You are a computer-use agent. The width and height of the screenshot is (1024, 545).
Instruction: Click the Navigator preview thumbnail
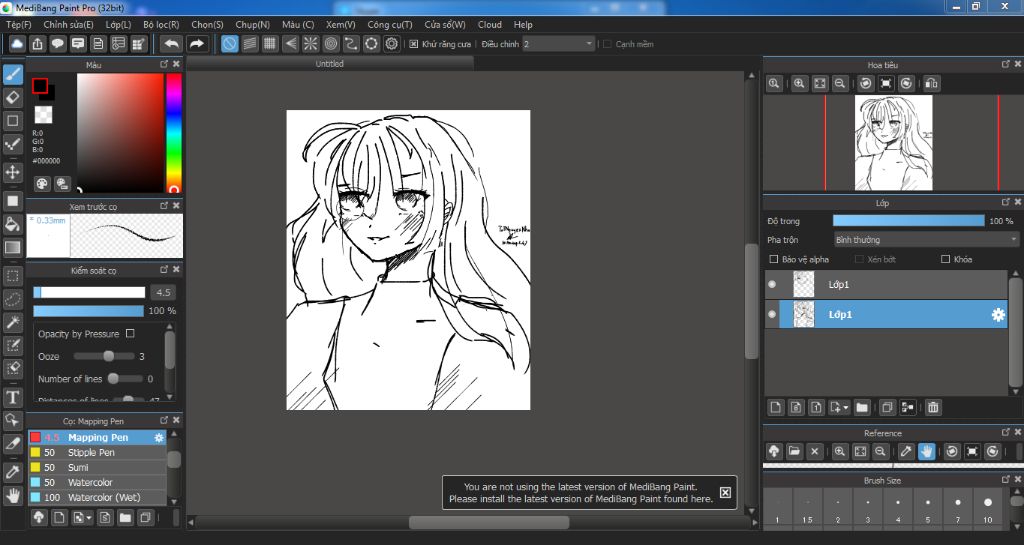point(893,142)
